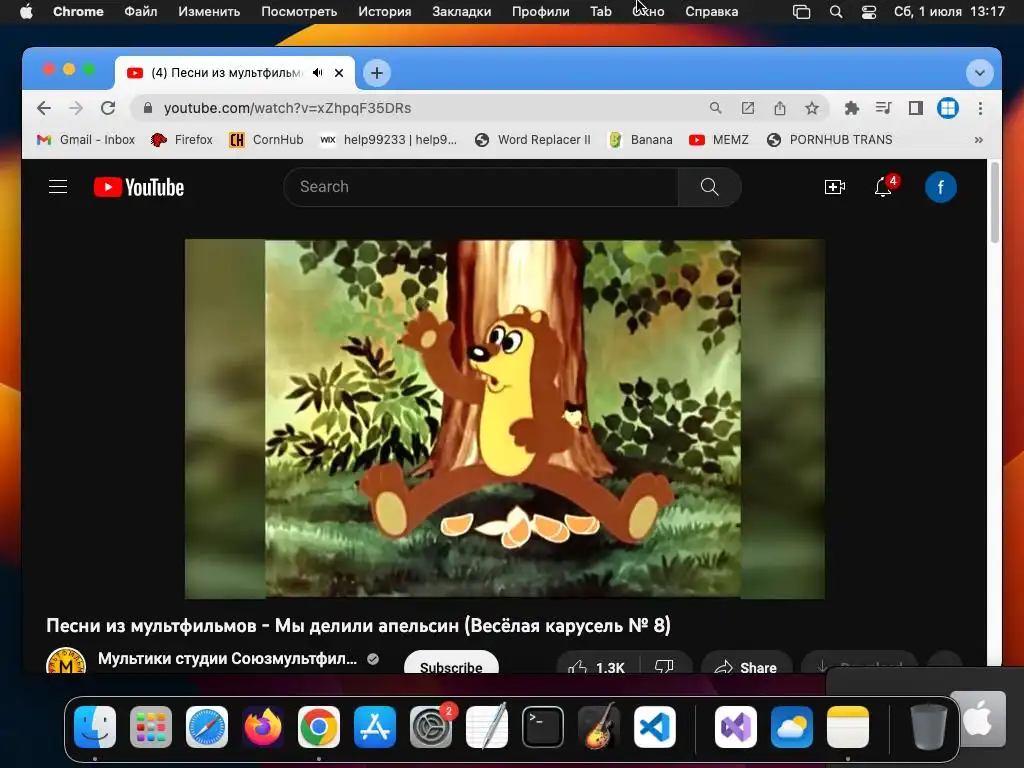1024x768 pixels.
Task: Open the channel avatar next to Subscribe
Action: [x=66, y=661]
